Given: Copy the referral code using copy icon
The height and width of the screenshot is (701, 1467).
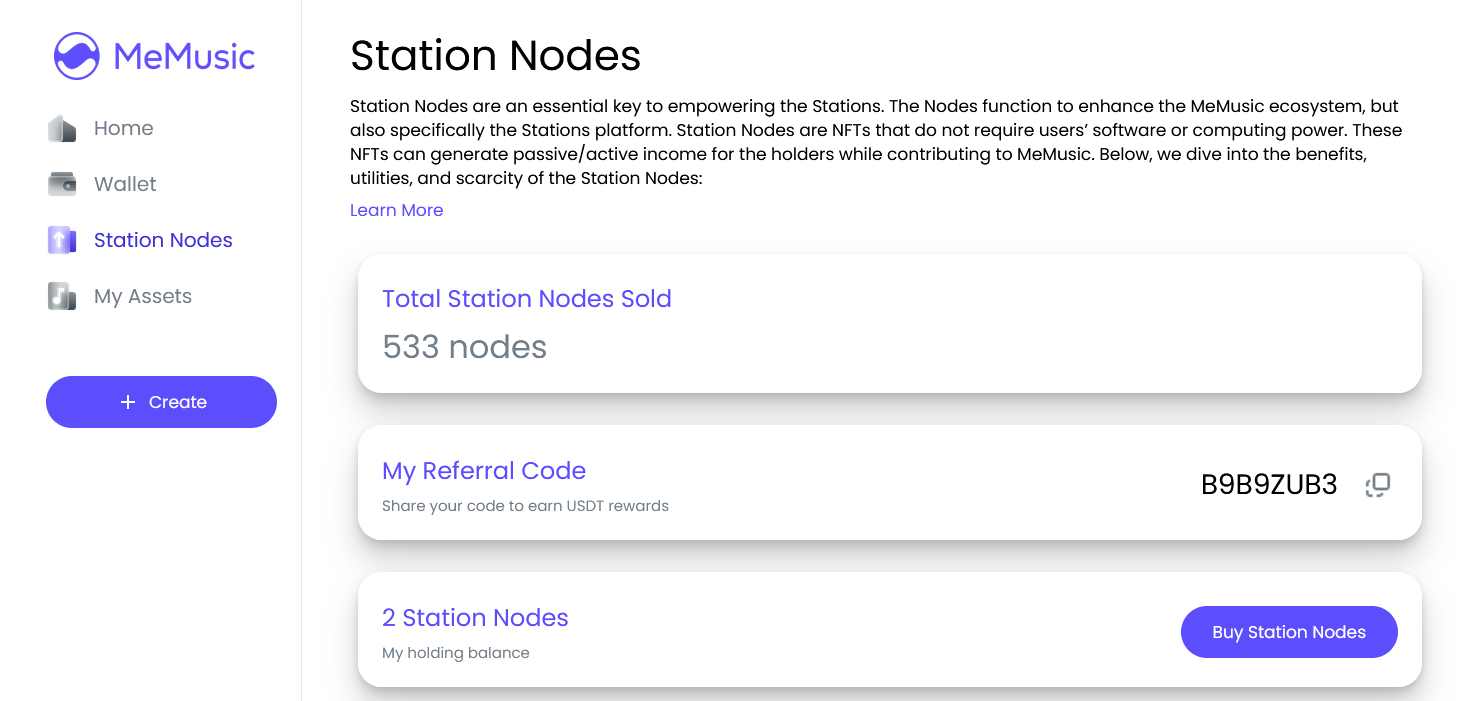Looking at the screenshot, I should pyautogui.click(x=1378, y=485).
